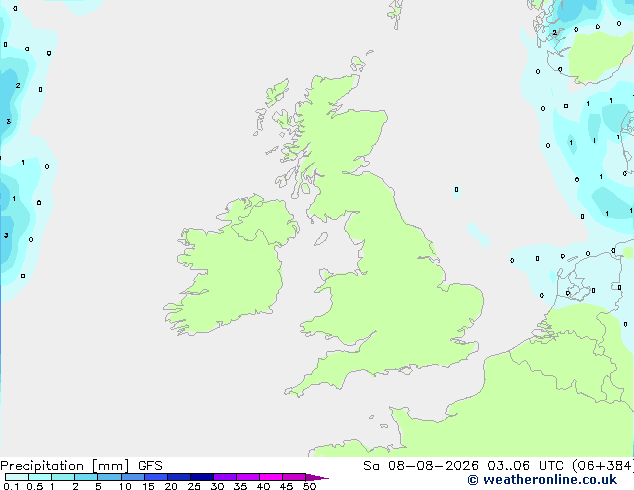The width and height of the screenshot is (634, 490).
Task: Click legend scale value '30'
Action: pos(217,486)
